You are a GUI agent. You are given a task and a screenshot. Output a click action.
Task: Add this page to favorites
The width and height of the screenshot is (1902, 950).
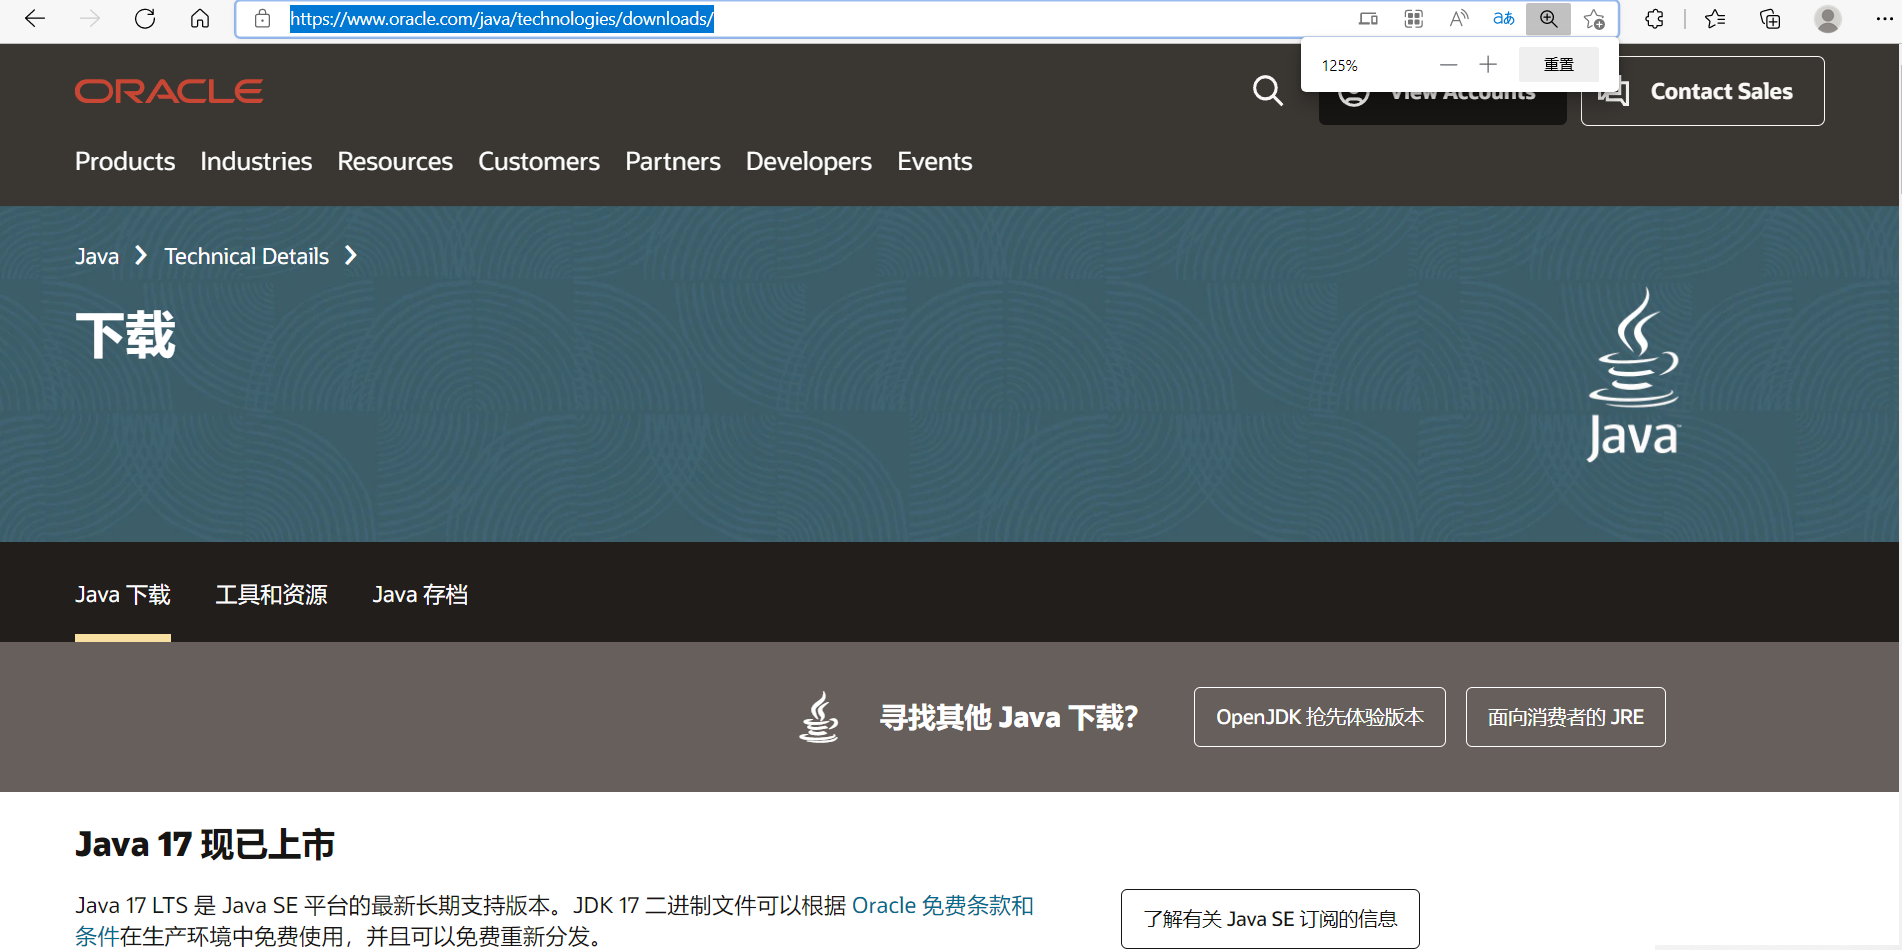1594,19
